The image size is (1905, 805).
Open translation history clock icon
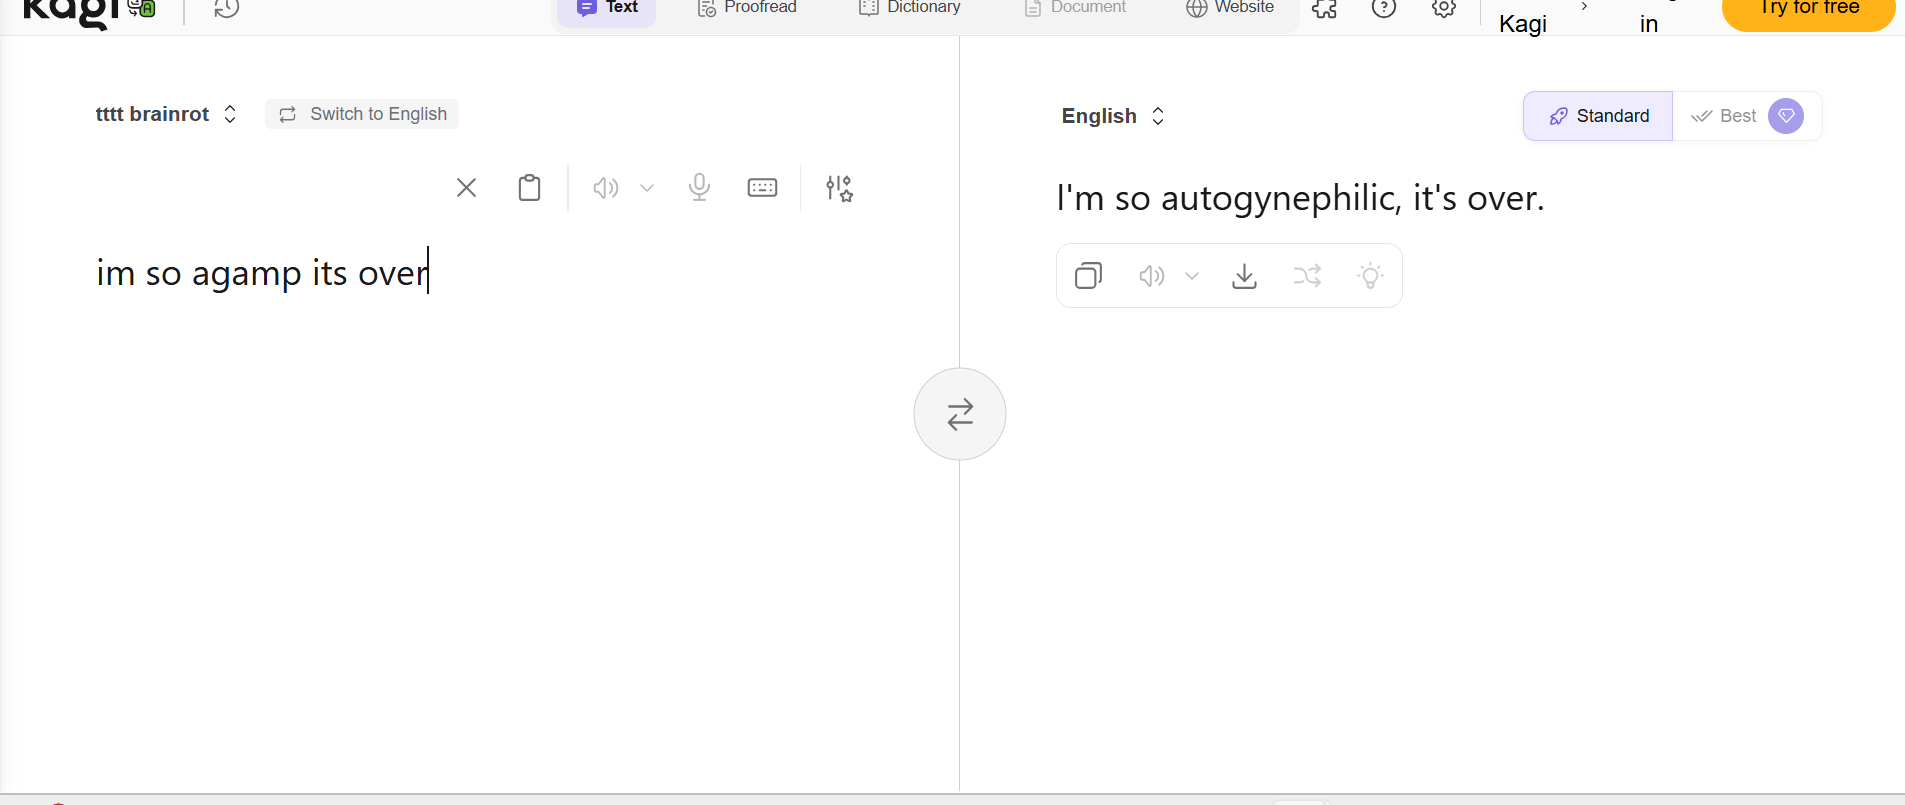click(227, 9)
